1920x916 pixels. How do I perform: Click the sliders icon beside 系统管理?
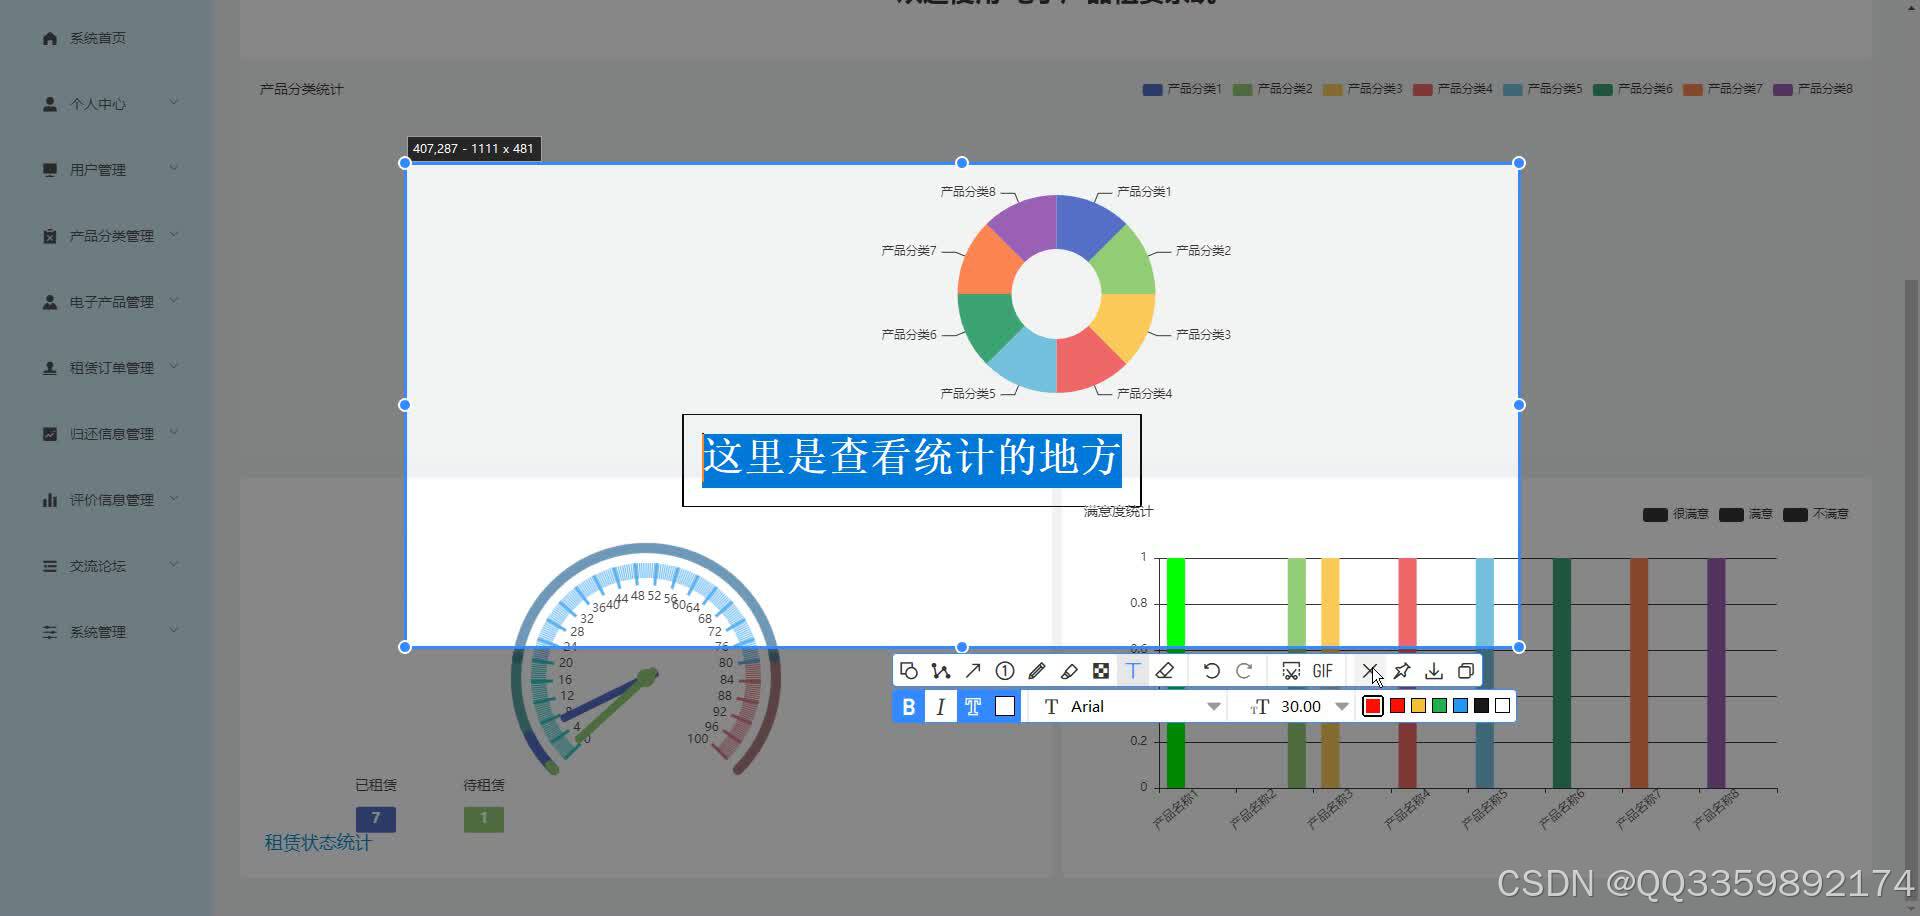tap(50, 632)
